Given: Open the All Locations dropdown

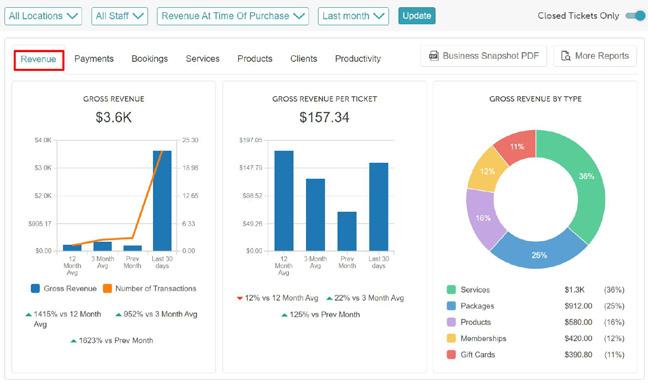Looking at the screenshot, I should coord(43,16).
